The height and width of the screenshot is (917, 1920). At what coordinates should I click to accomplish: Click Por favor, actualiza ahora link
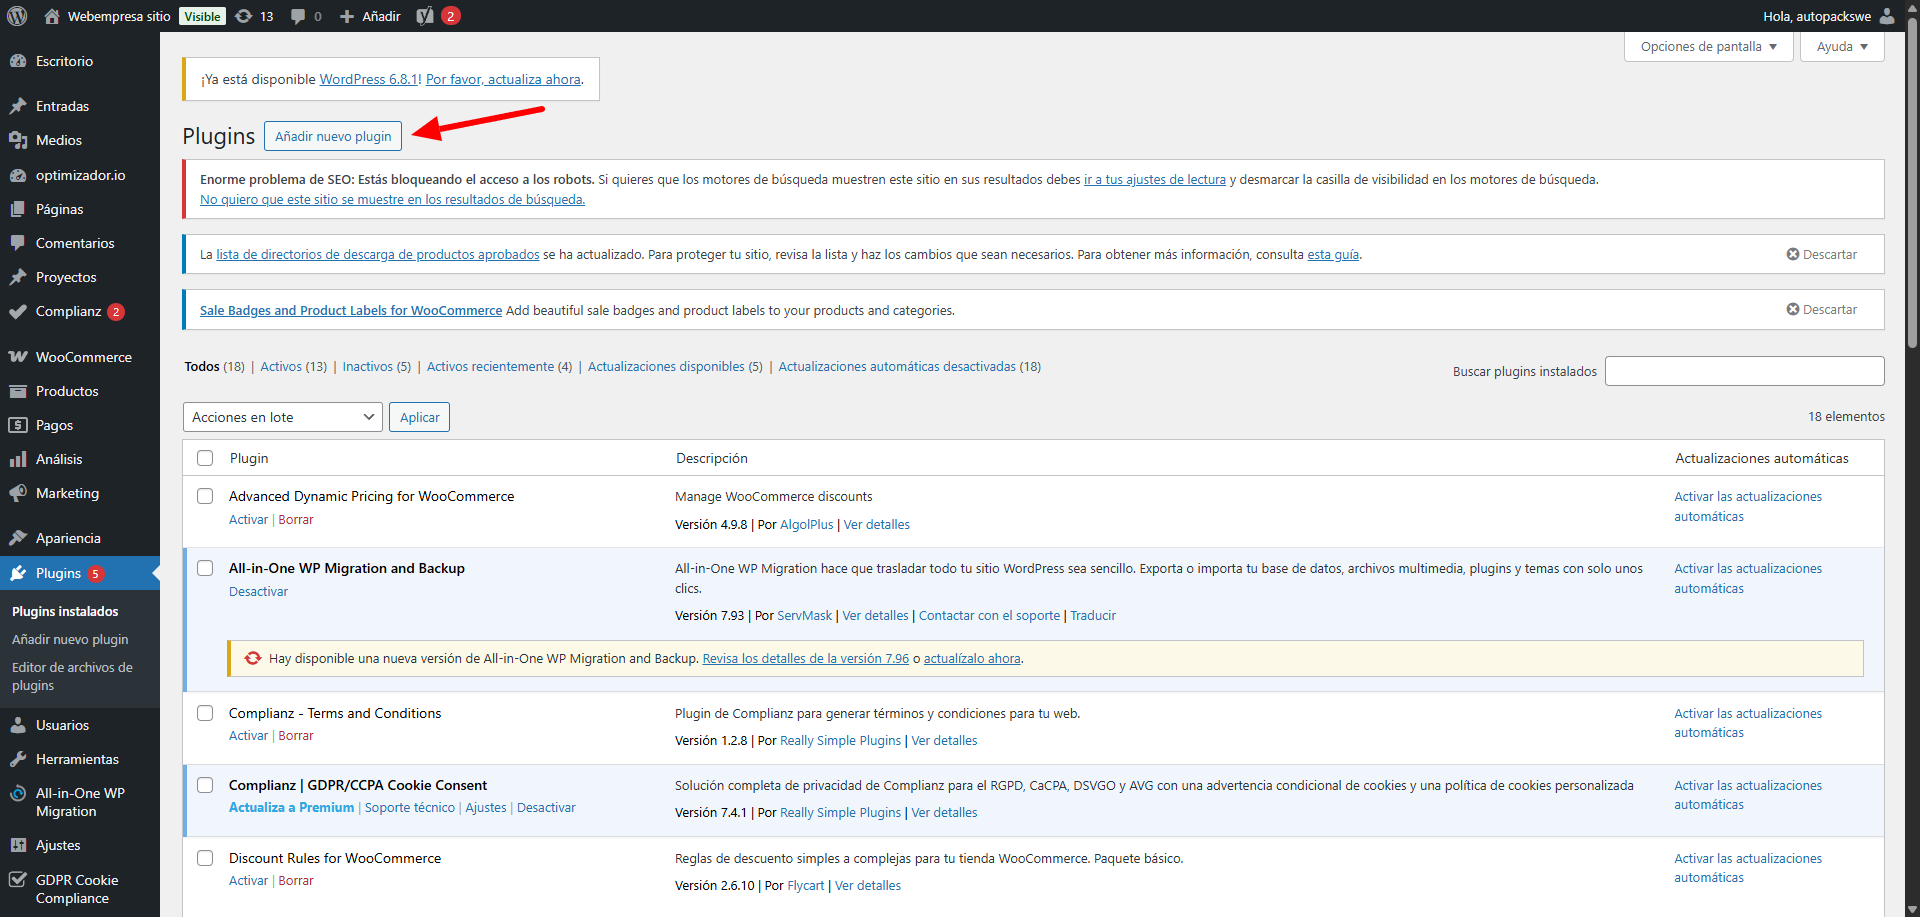coord(503,79)
